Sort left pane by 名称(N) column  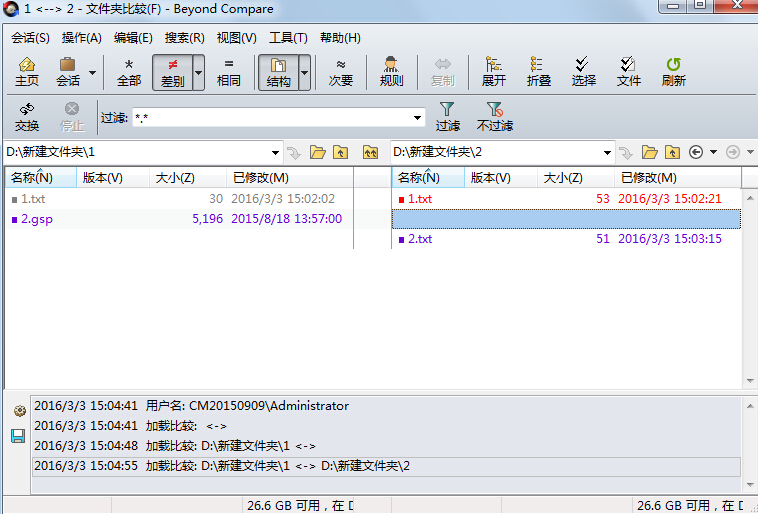(41, 178)
